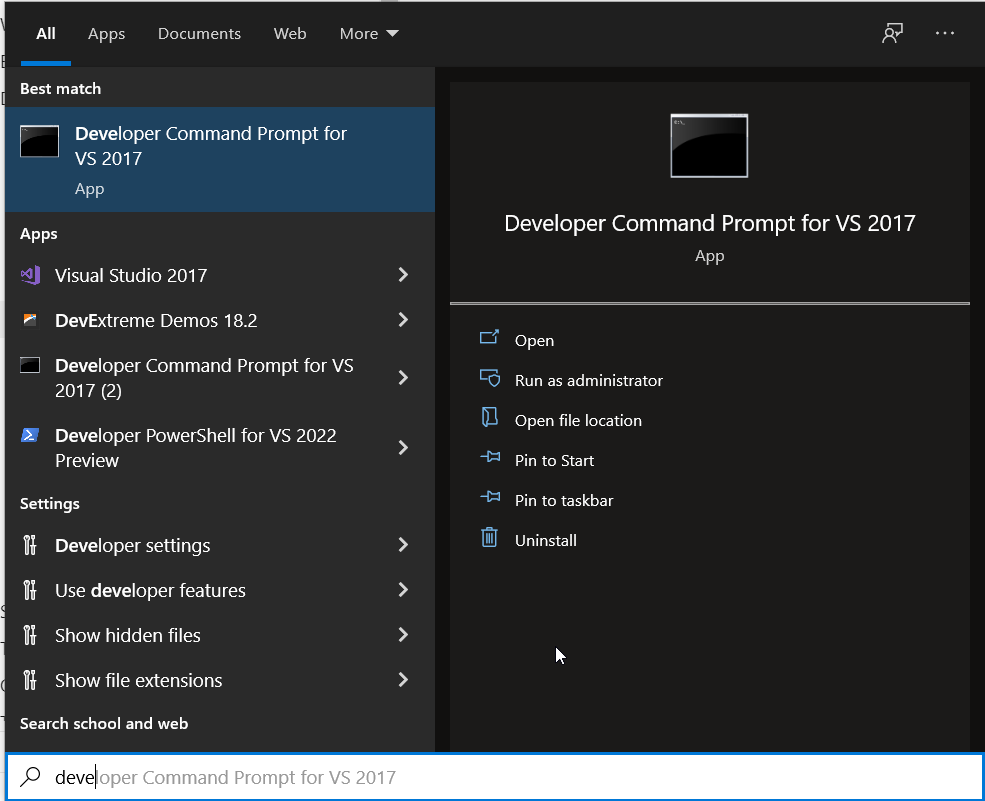Click the Show hidden files icon

[x=30, y=635]
